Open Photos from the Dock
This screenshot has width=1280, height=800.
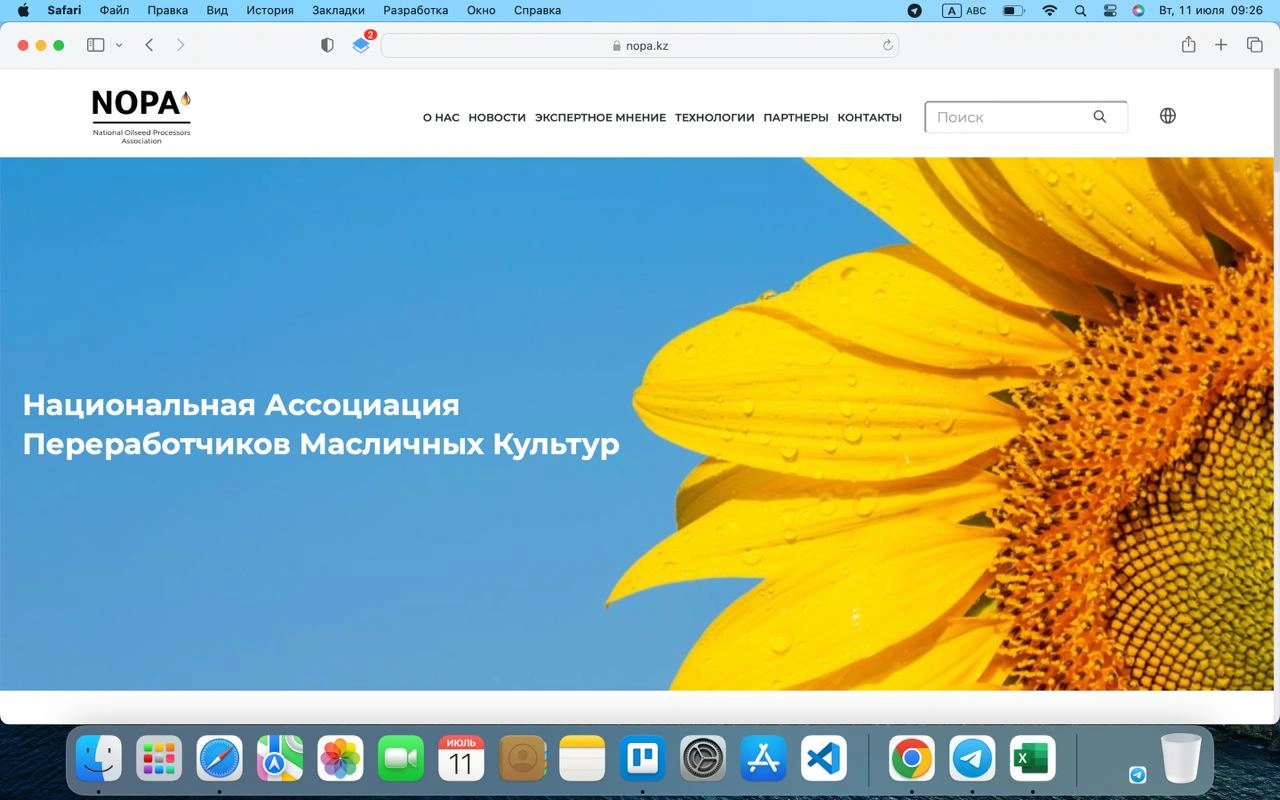[x=340, y=758]
